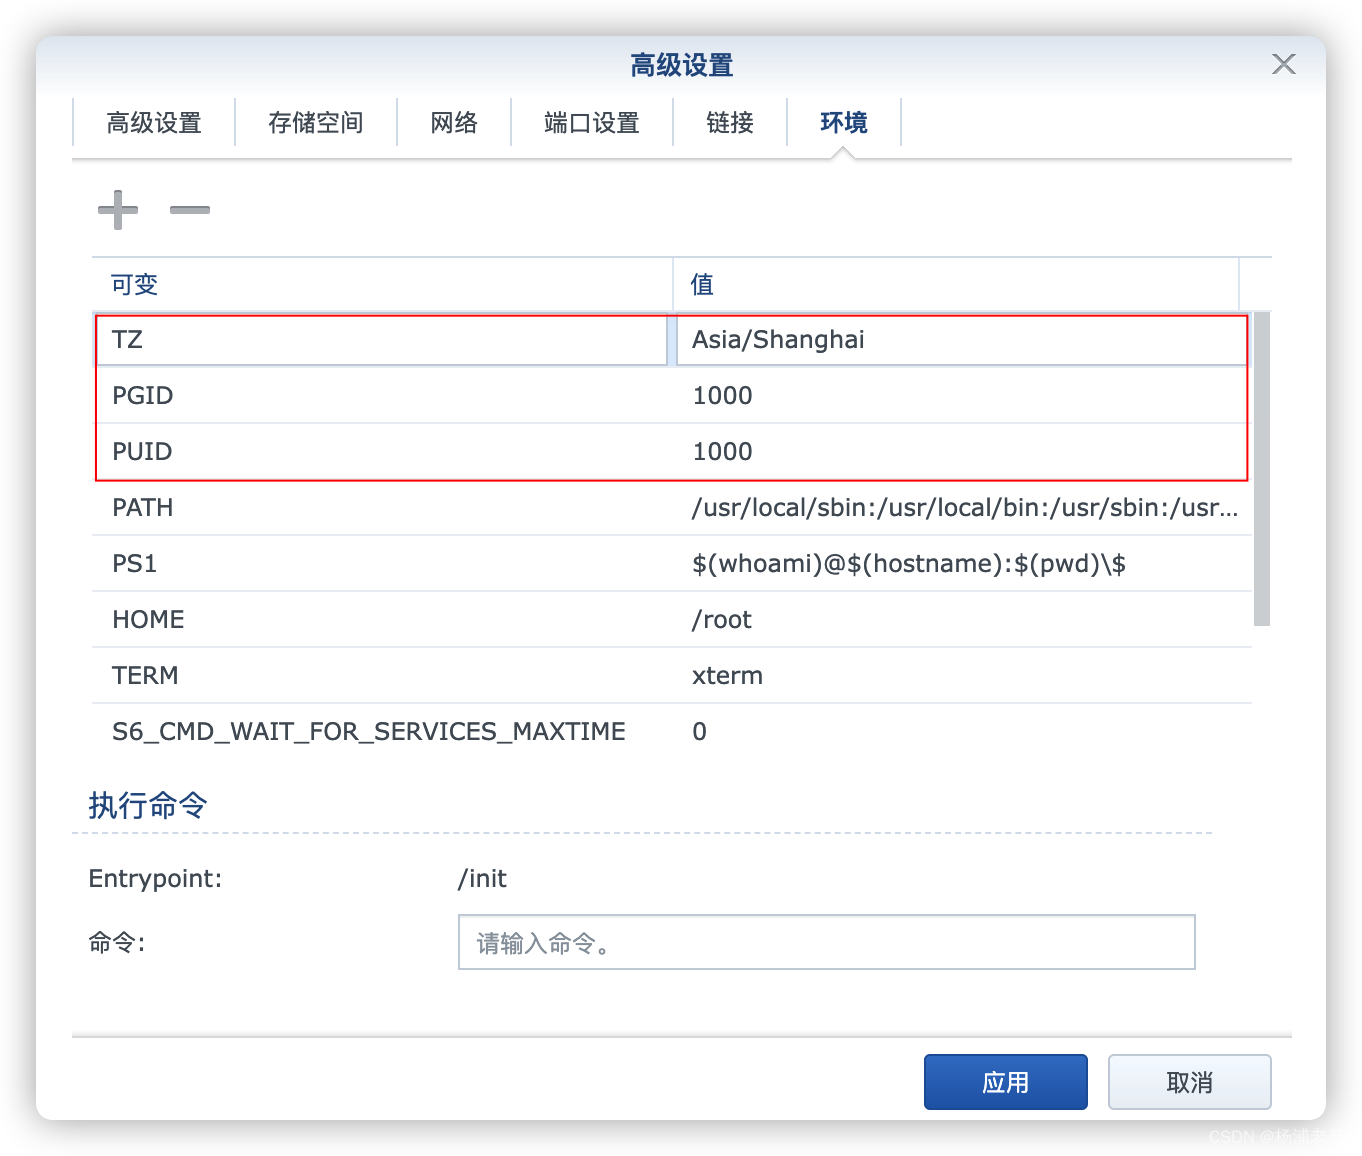
Task: Open the 存储空间 tab
Action: 316,122
